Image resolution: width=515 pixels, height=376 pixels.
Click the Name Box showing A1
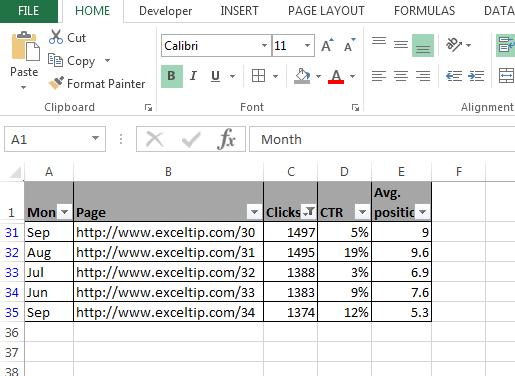click(x=47, y=139)
